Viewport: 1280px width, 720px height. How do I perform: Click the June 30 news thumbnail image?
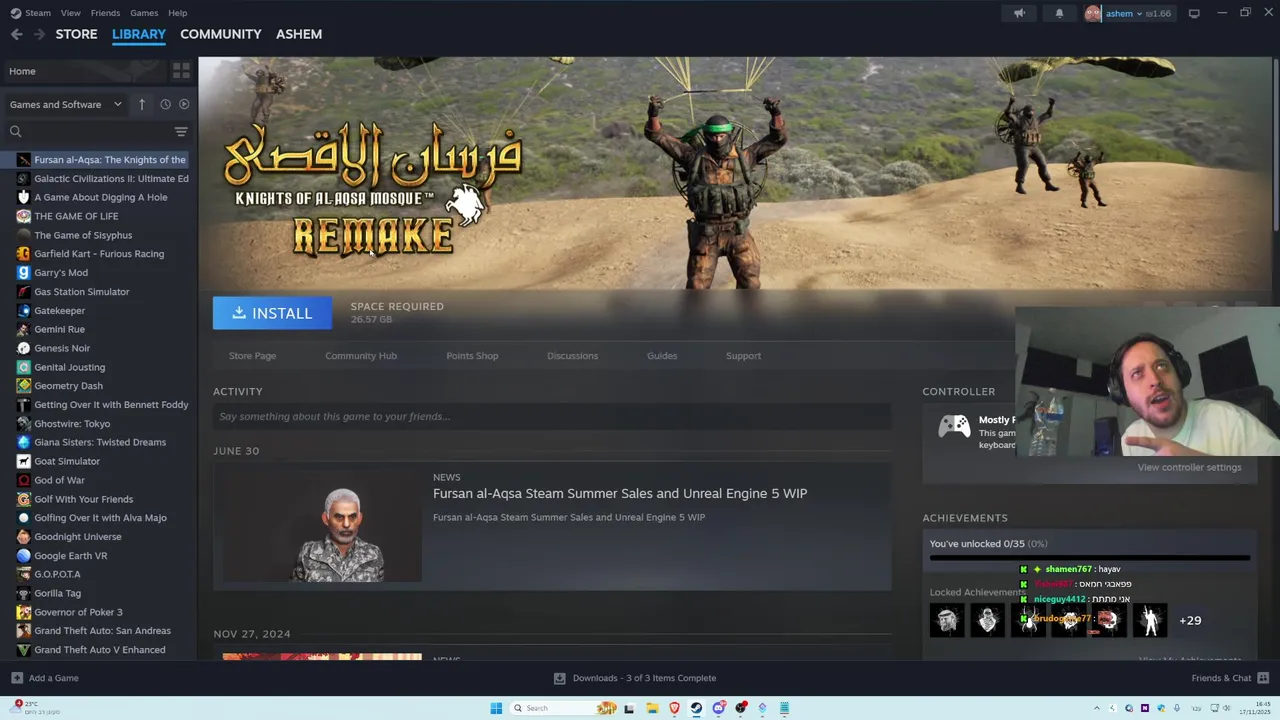[x=322, y=526]
